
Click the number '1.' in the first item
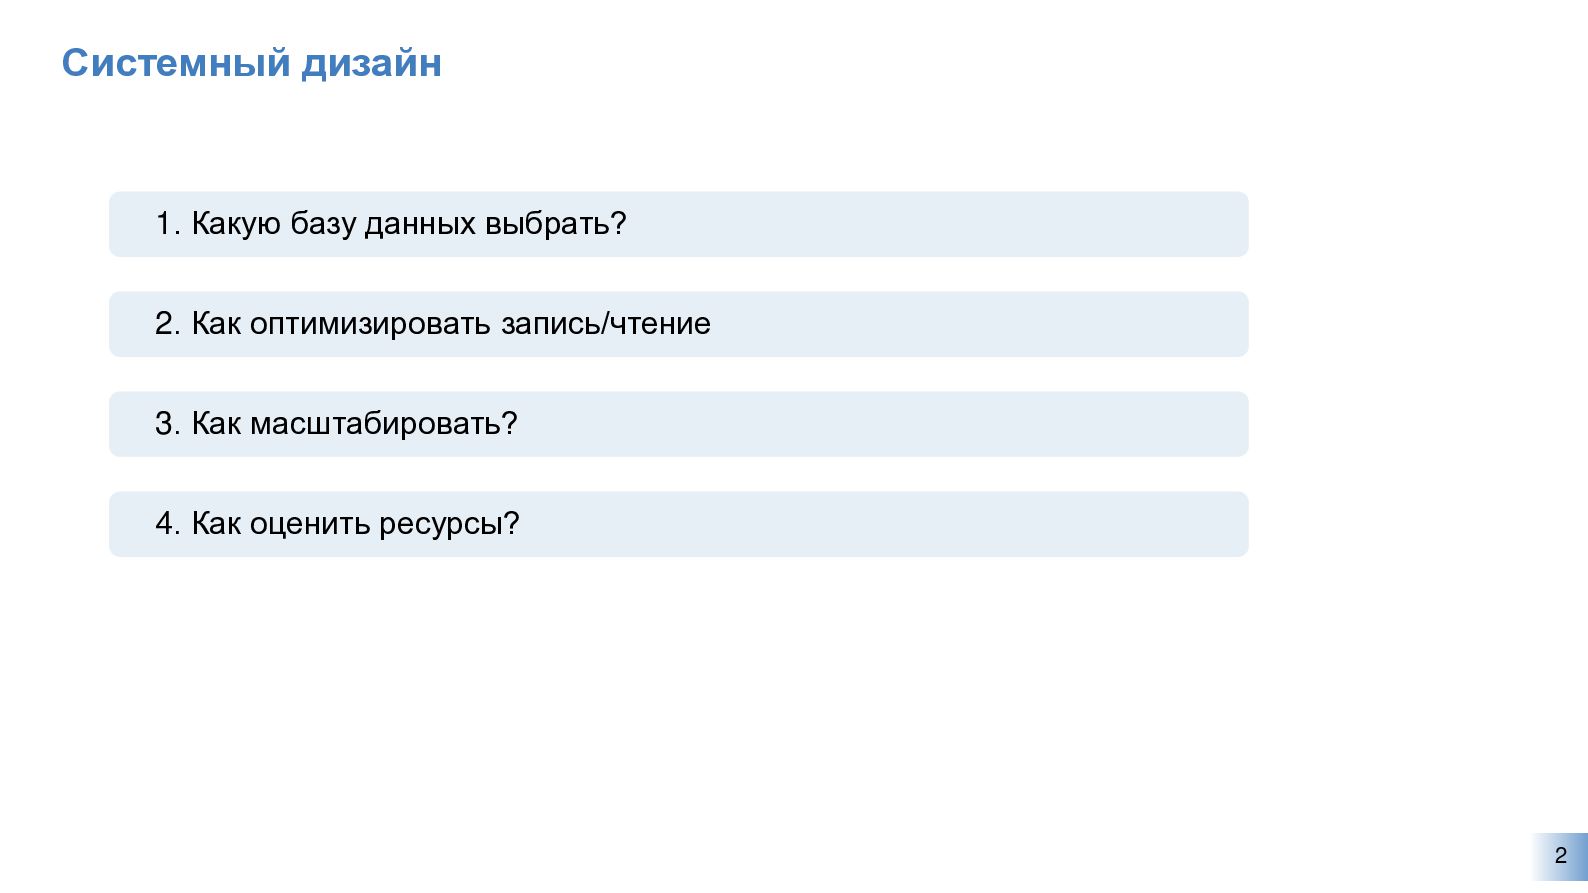point(167,223)
